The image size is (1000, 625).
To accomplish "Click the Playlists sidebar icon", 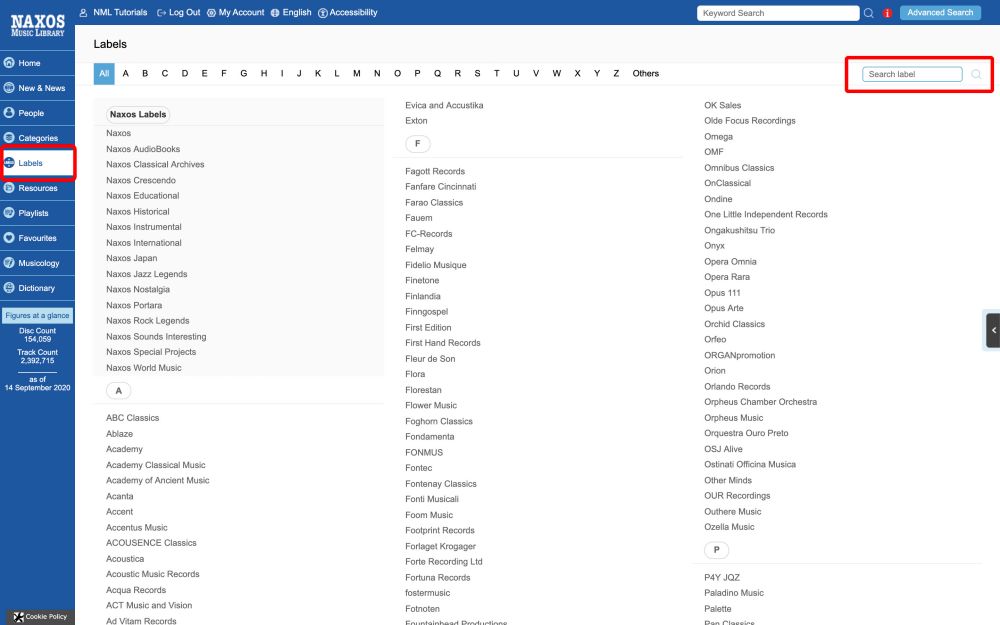I will coord(9,212).
